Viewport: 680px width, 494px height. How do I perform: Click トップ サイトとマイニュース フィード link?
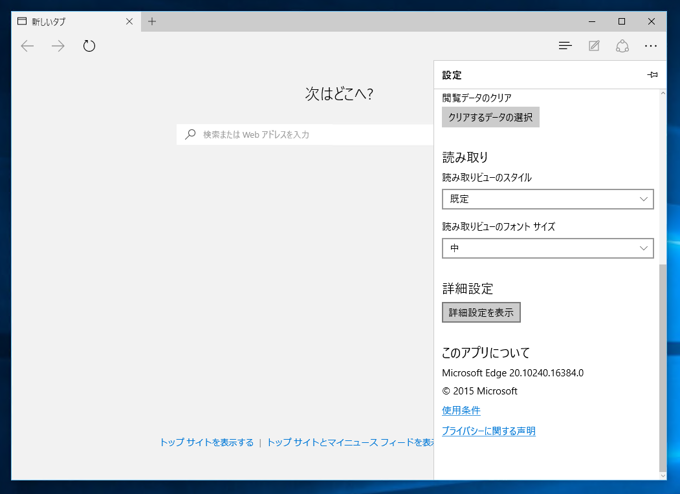[350, 442]
